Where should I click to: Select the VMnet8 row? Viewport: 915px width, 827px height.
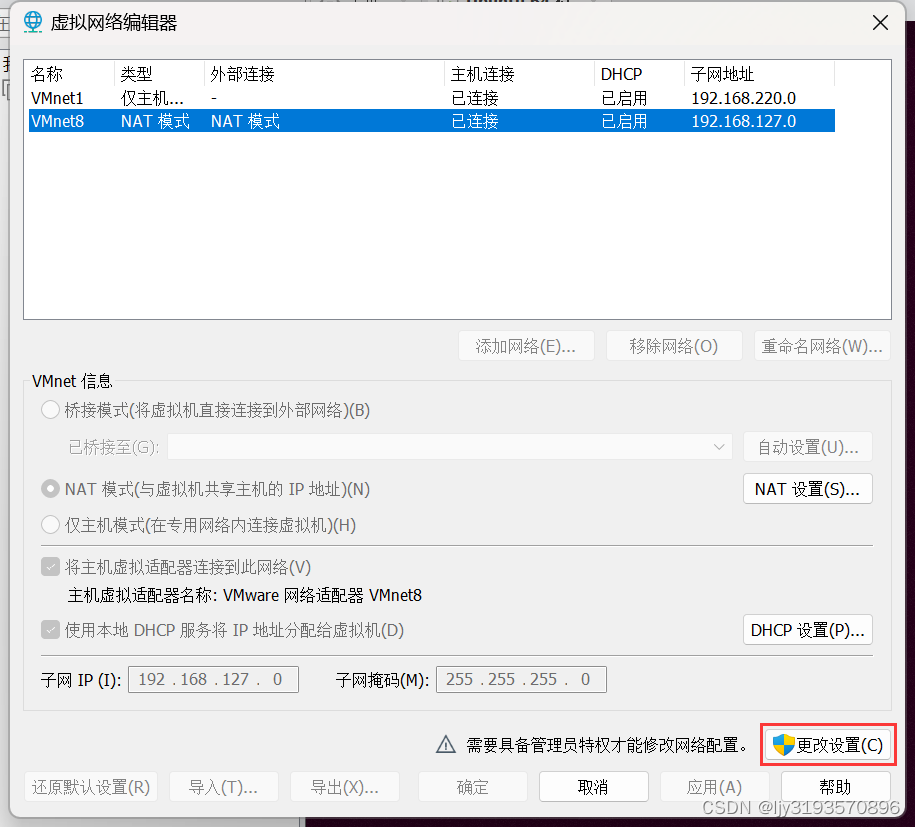click(x=432, y=121)
